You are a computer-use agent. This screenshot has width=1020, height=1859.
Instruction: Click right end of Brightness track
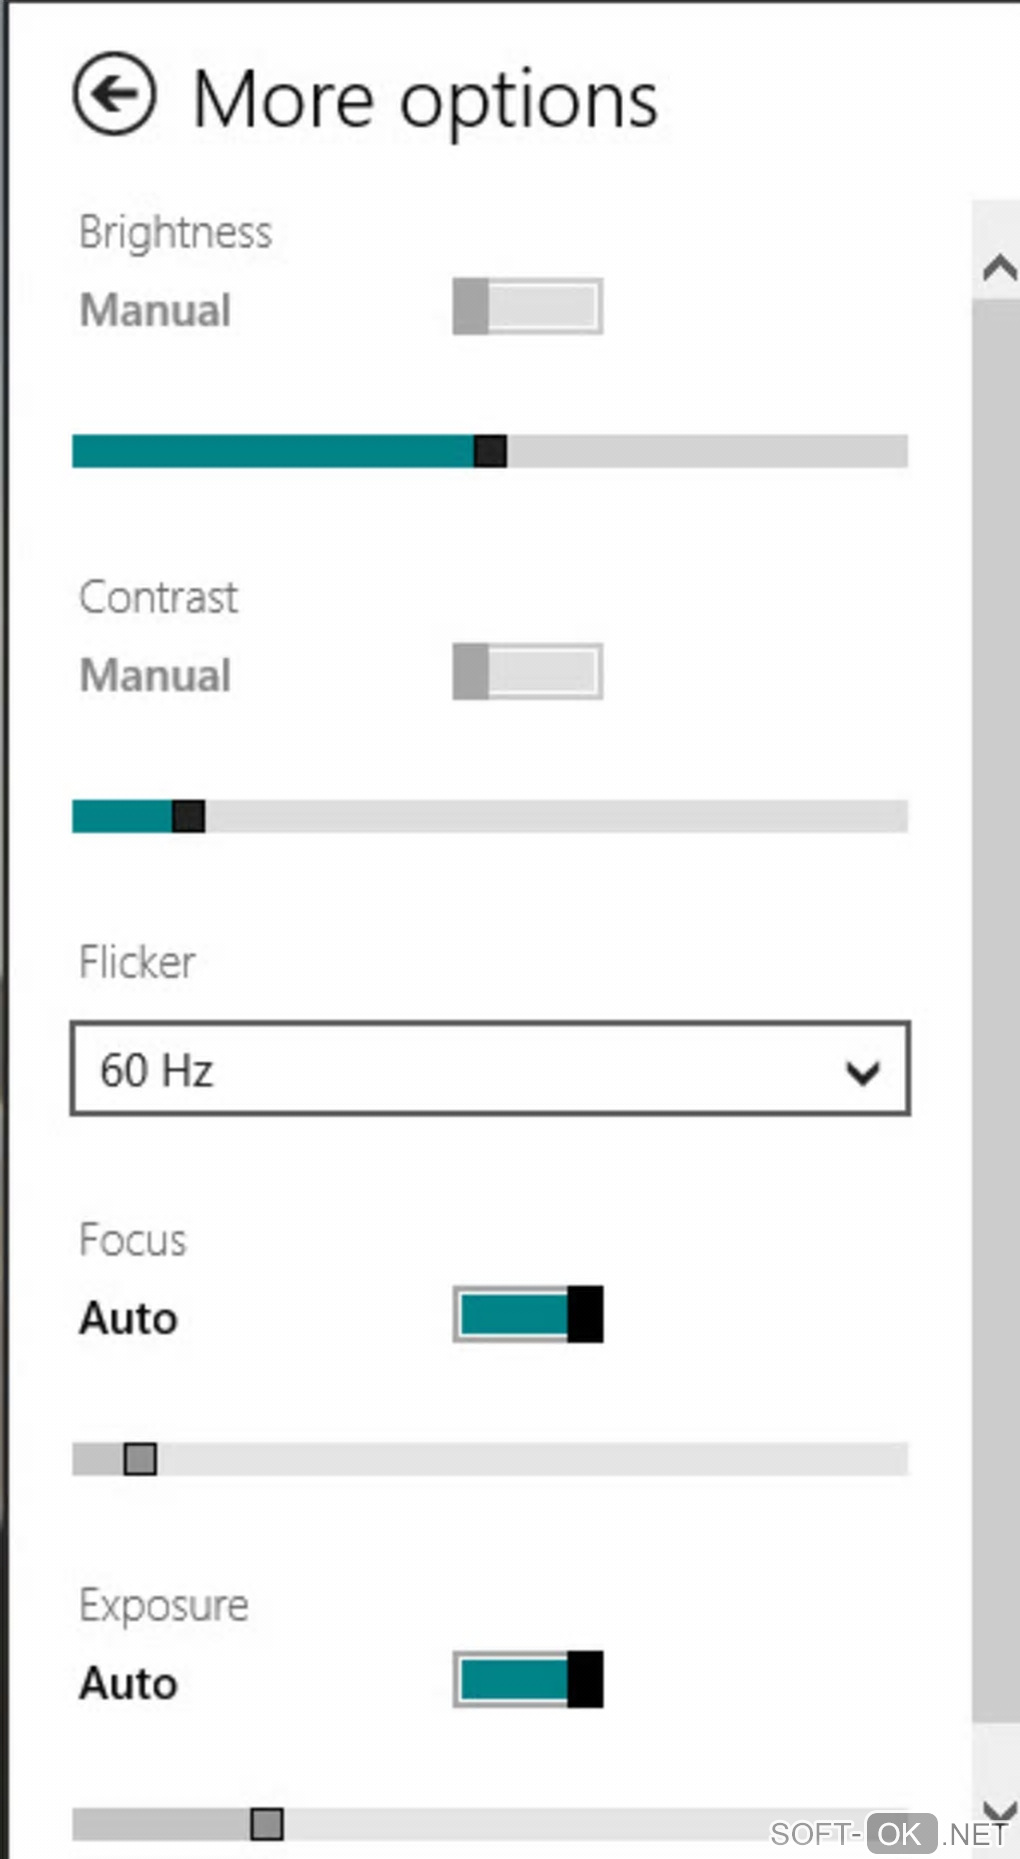(x=897, y=451)
